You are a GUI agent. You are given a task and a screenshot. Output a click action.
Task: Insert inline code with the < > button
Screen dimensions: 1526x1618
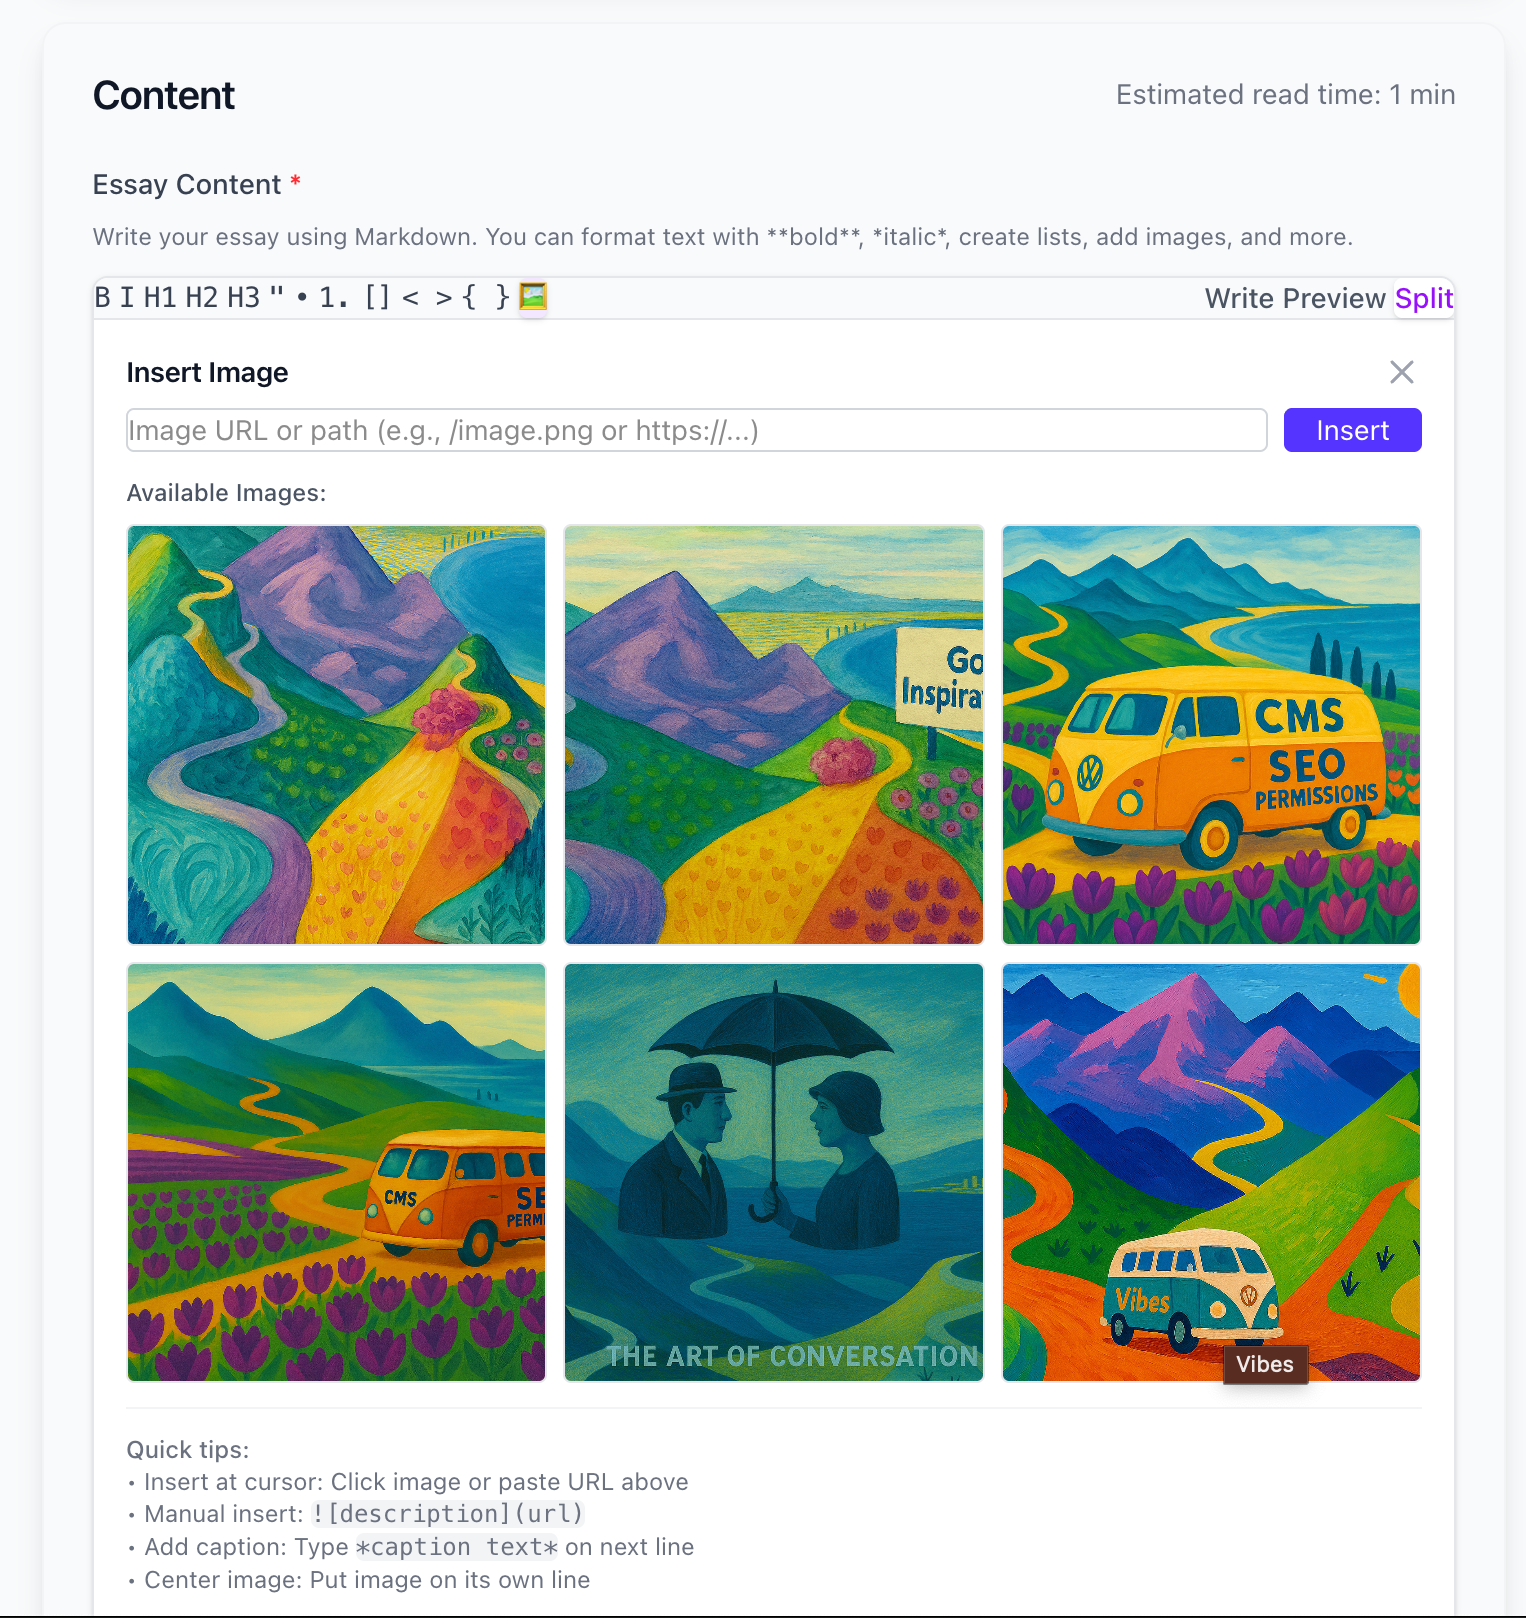(427, 298)
